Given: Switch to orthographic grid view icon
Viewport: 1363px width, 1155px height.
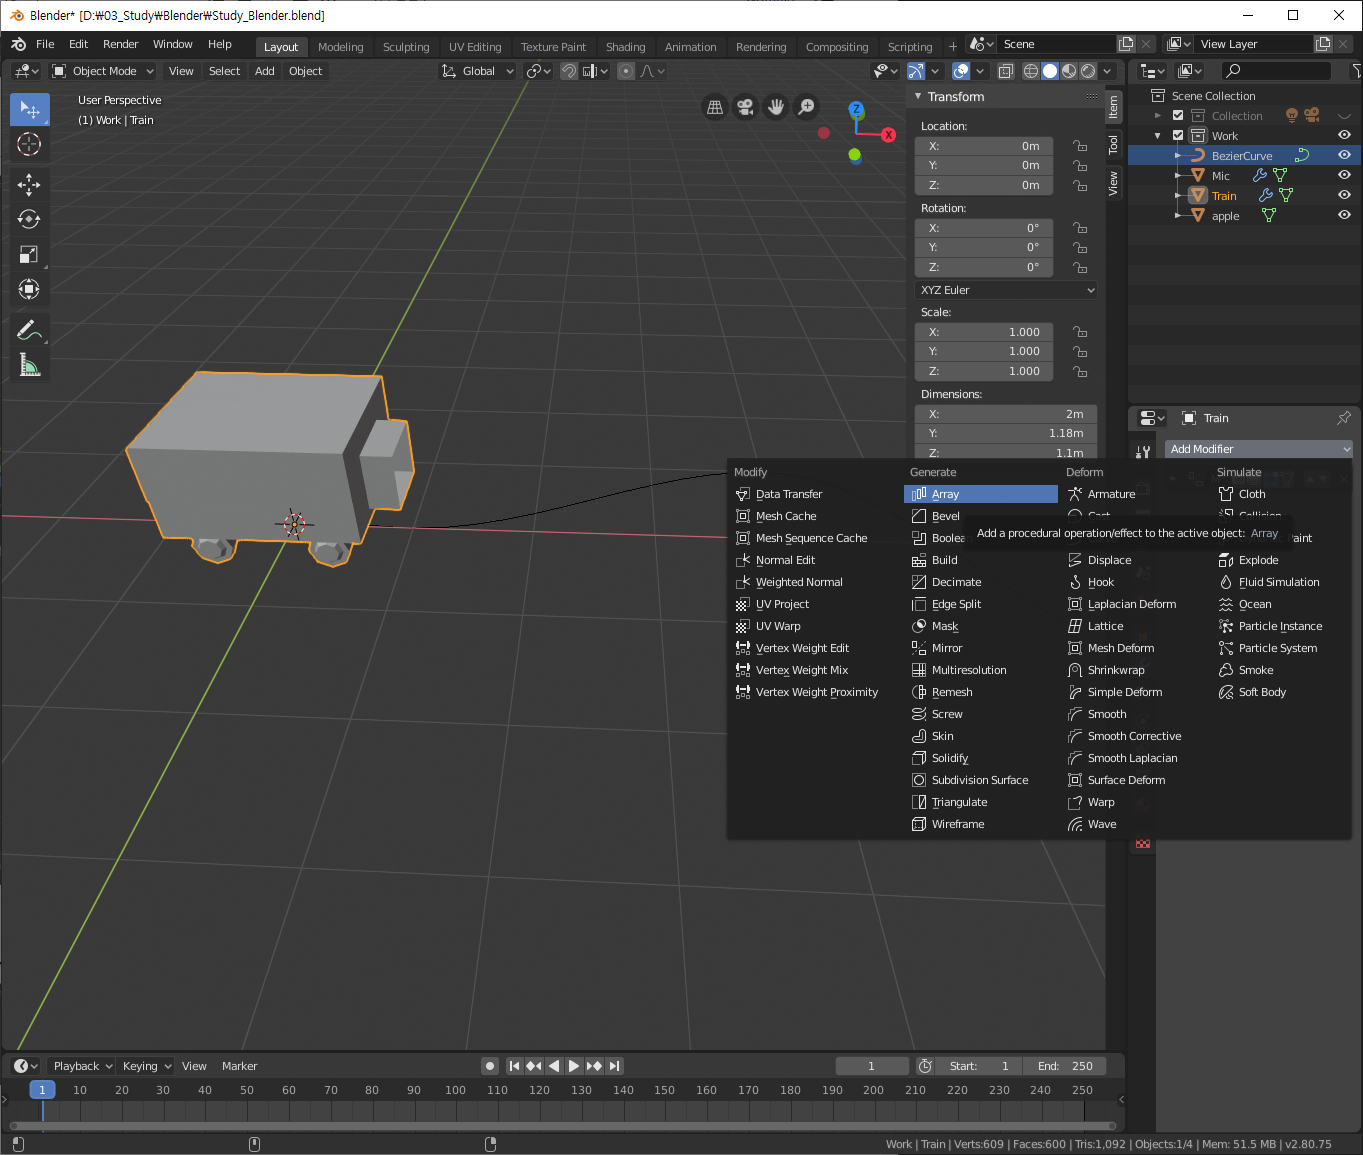Looking at the screenshot, I should coord(715,107).
